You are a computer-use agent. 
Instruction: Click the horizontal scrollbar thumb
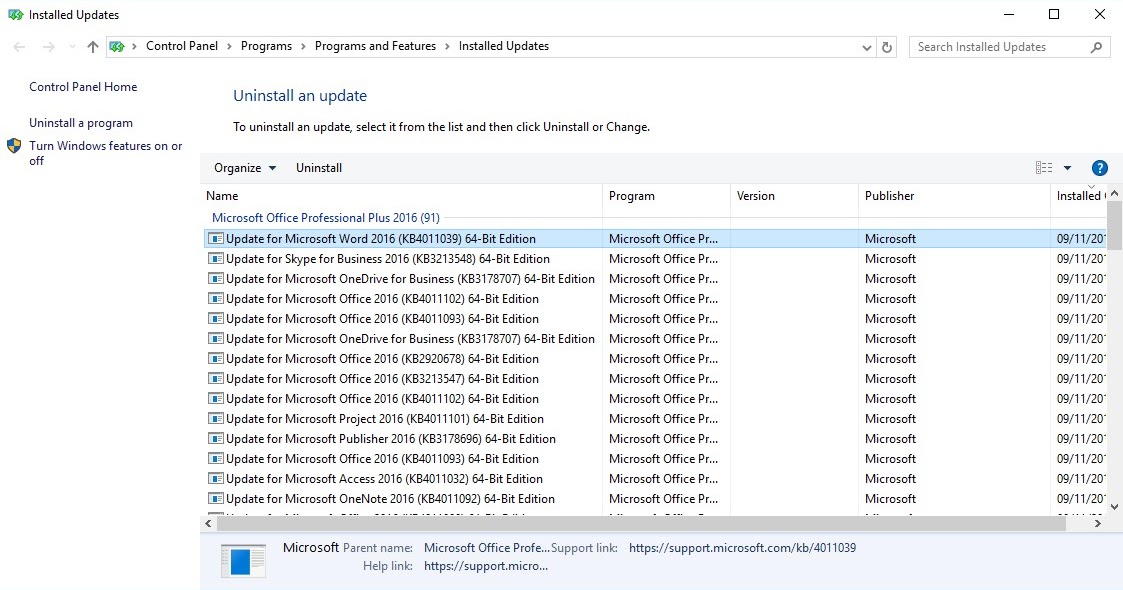coord(641,523)
